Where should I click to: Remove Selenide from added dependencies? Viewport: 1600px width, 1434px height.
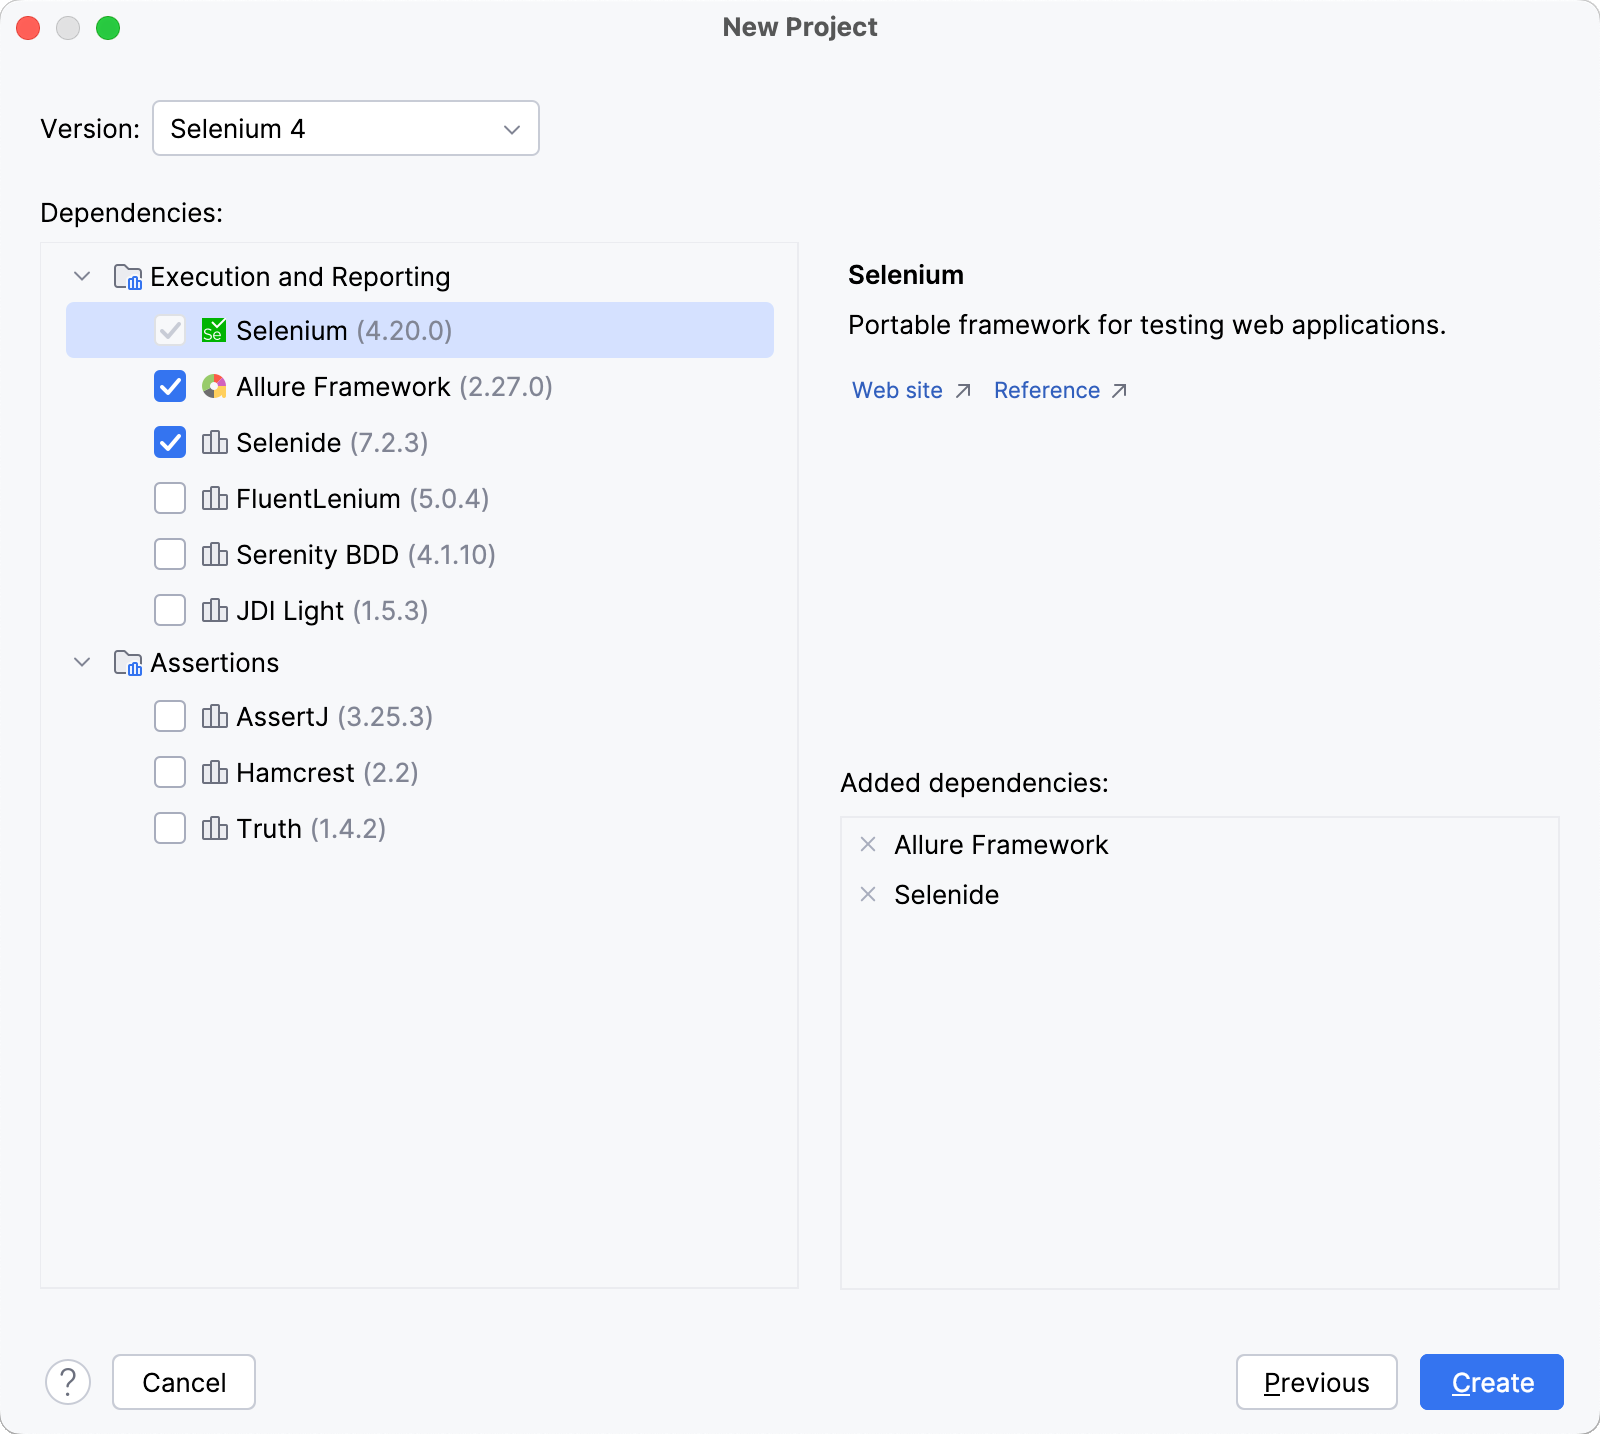[866, 895]
